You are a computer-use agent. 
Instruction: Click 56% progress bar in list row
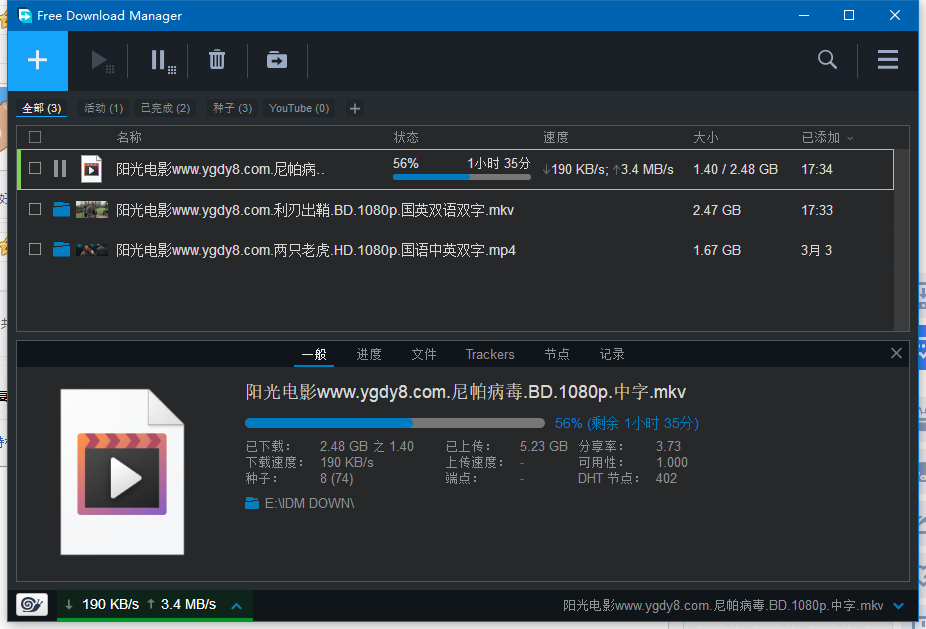click(461, 177)
